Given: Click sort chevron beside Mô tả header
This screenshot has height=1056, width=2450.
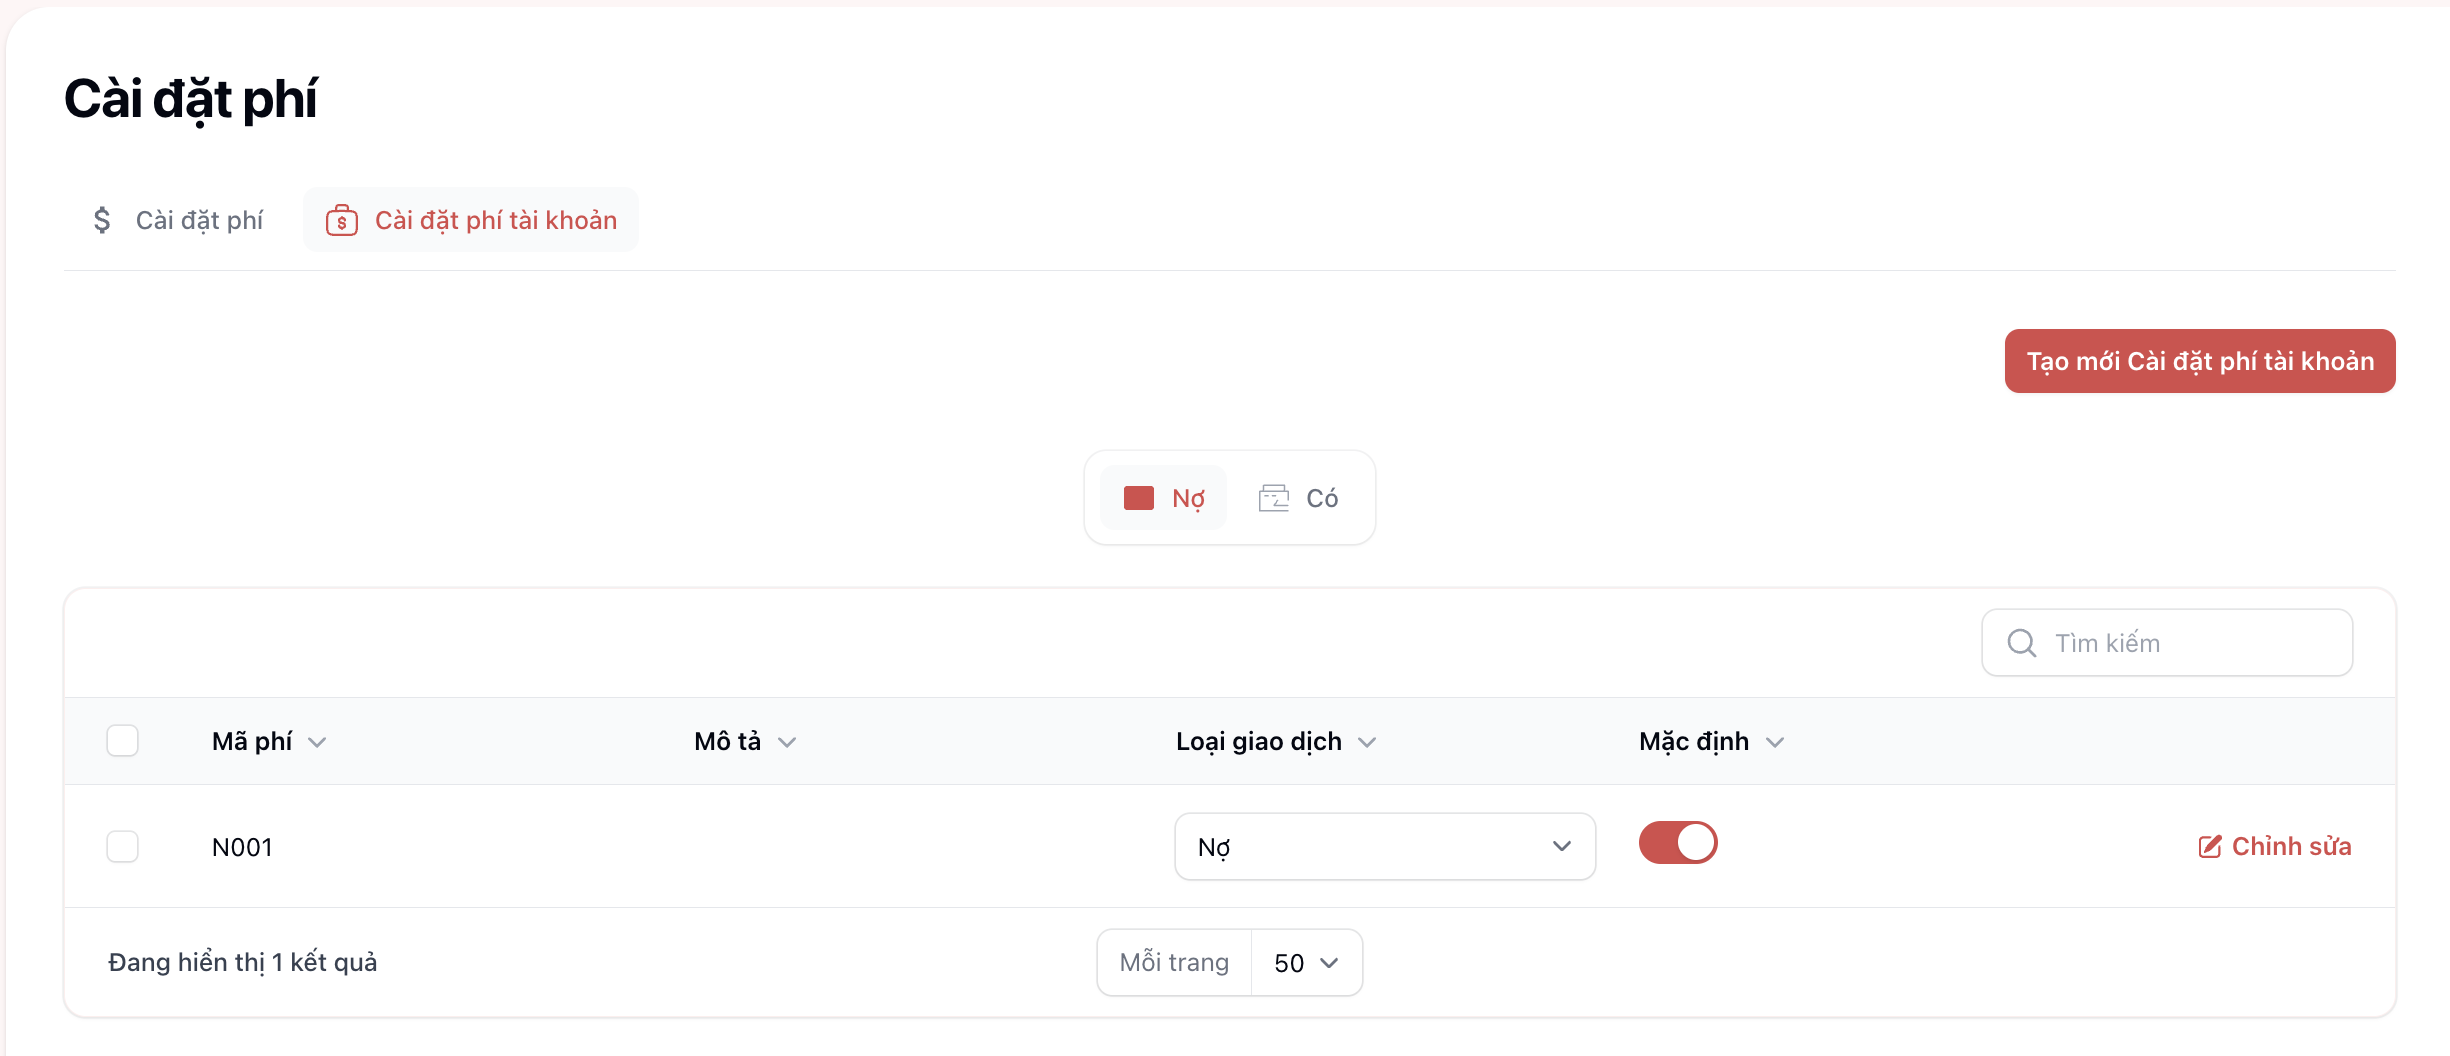Looking at the screenshot, I should click(787, 742).
